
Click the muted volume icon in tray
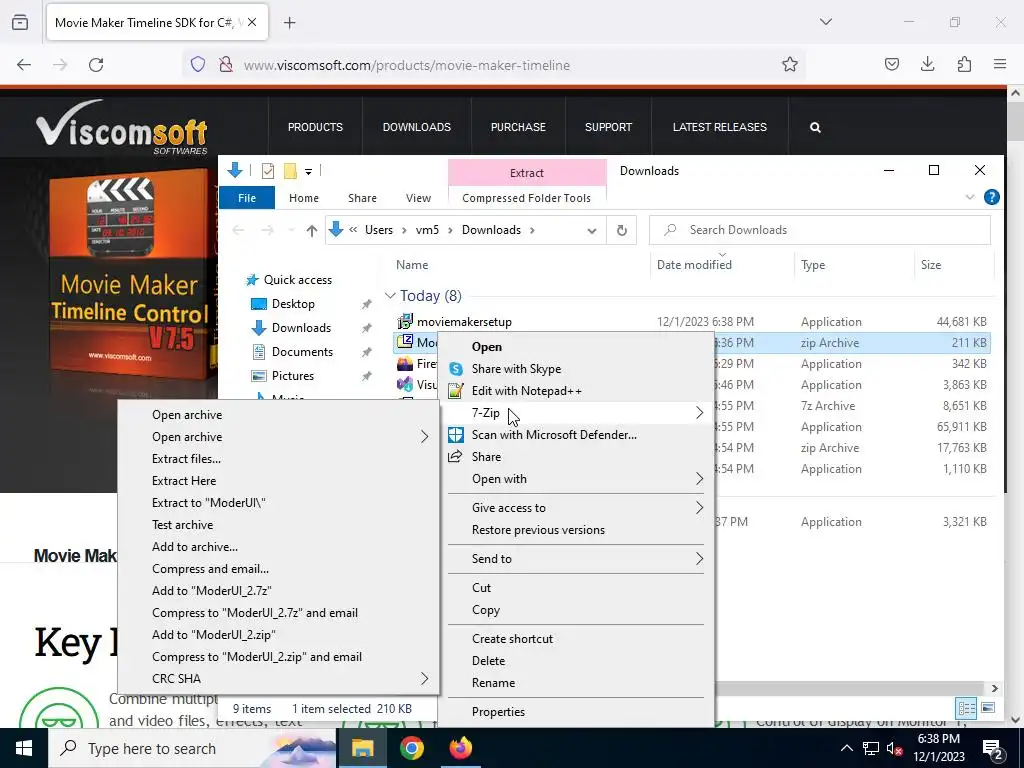(x=895, y=748)
